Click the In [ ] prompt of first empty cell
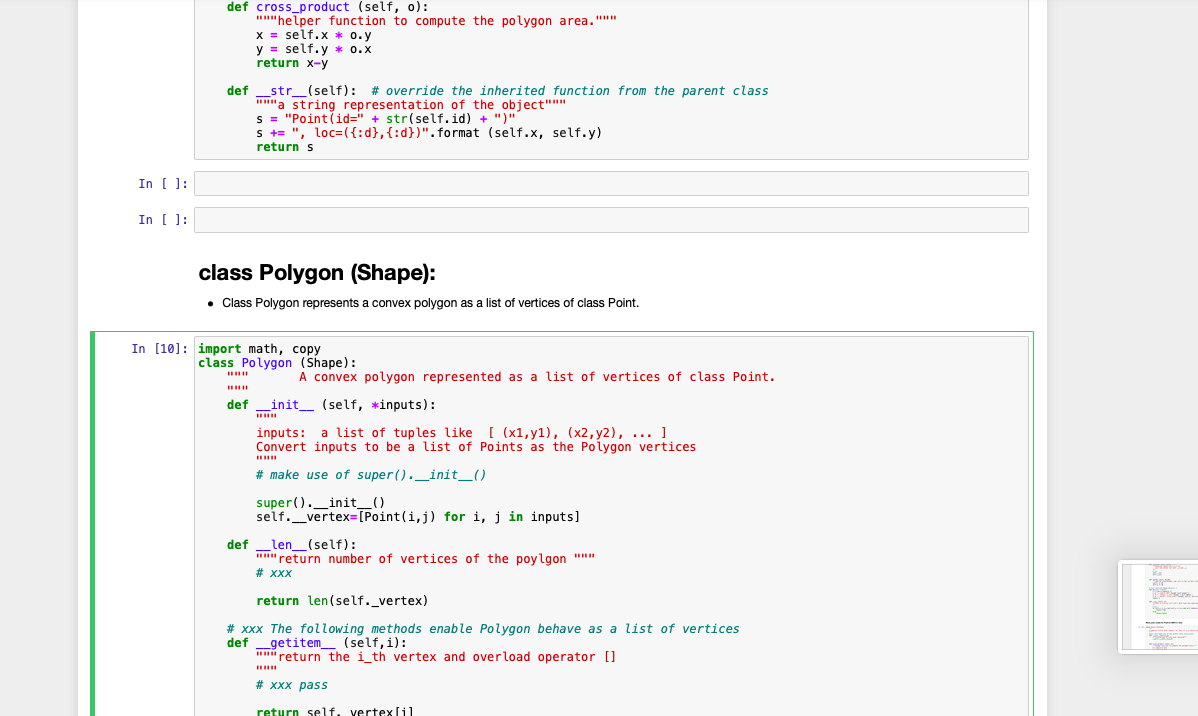1198x716 pixels. point(163,183)
